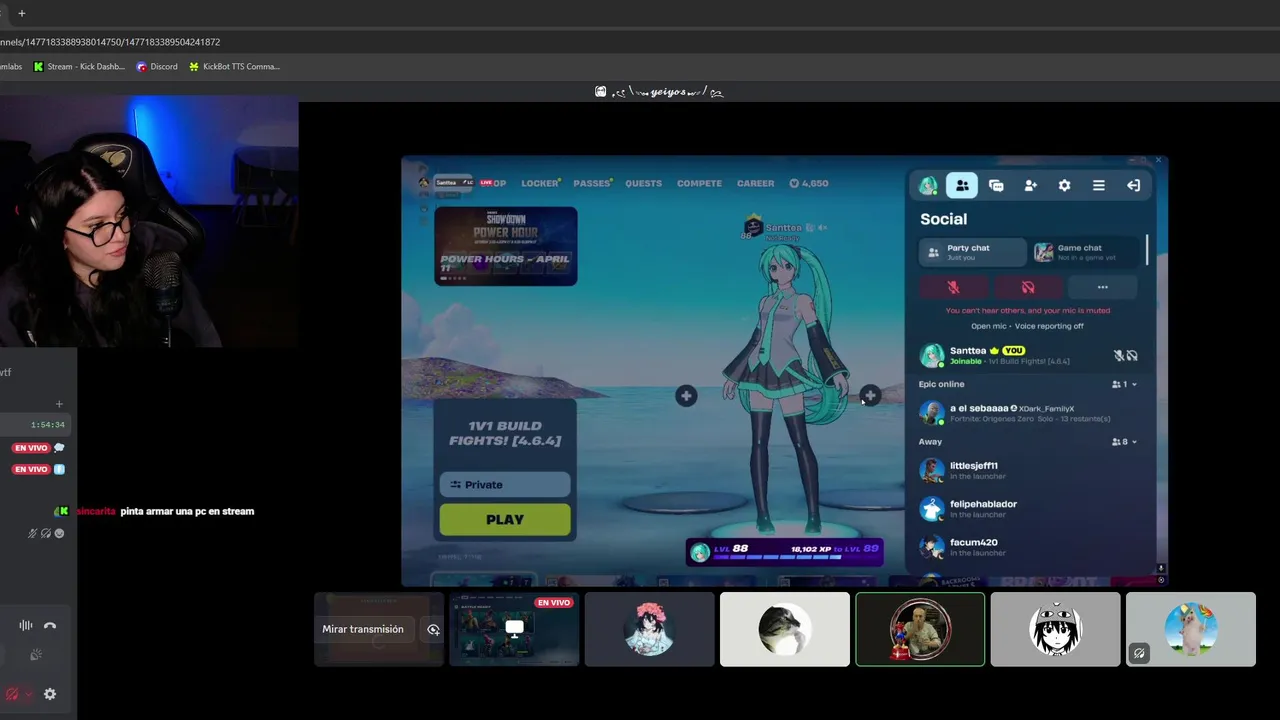Expand the Epic online friends group
Image resolution: width=1280 pixels, height=720 pixels.
coord(1028,384)
